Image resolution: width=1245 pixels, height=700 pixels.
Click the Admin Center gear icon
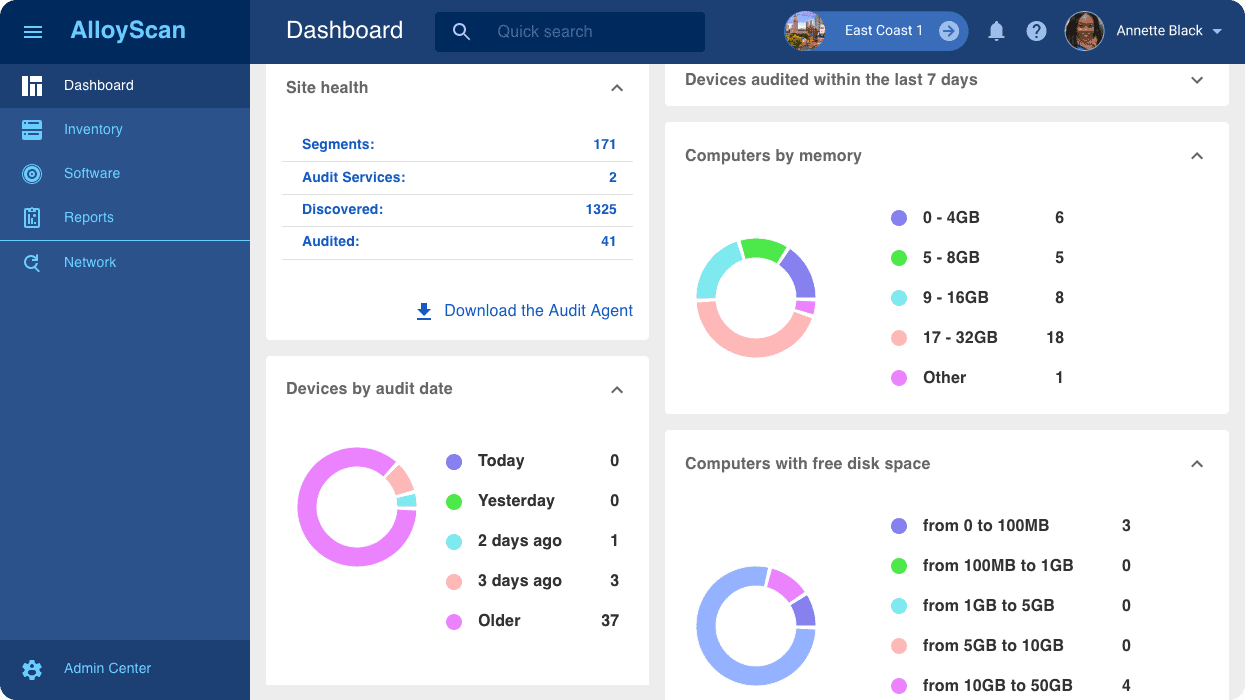pyautogui.click(x=32, y=669)
